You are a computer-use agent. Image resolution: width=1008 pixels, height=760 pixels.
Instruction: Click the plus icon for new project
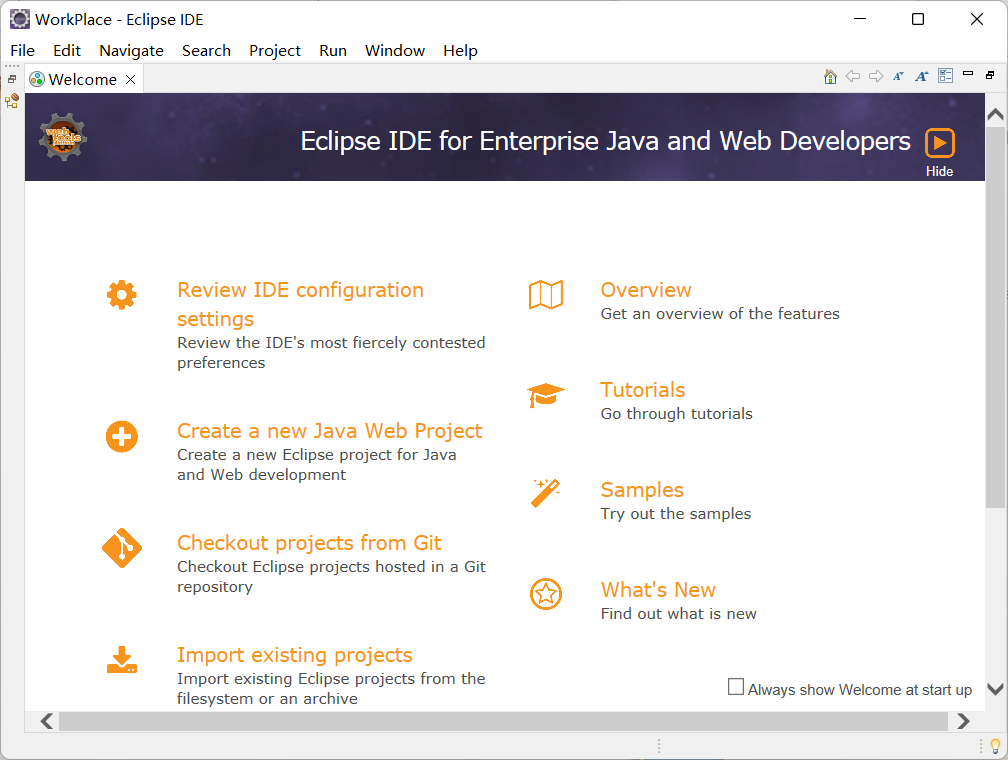pos(122,437)
